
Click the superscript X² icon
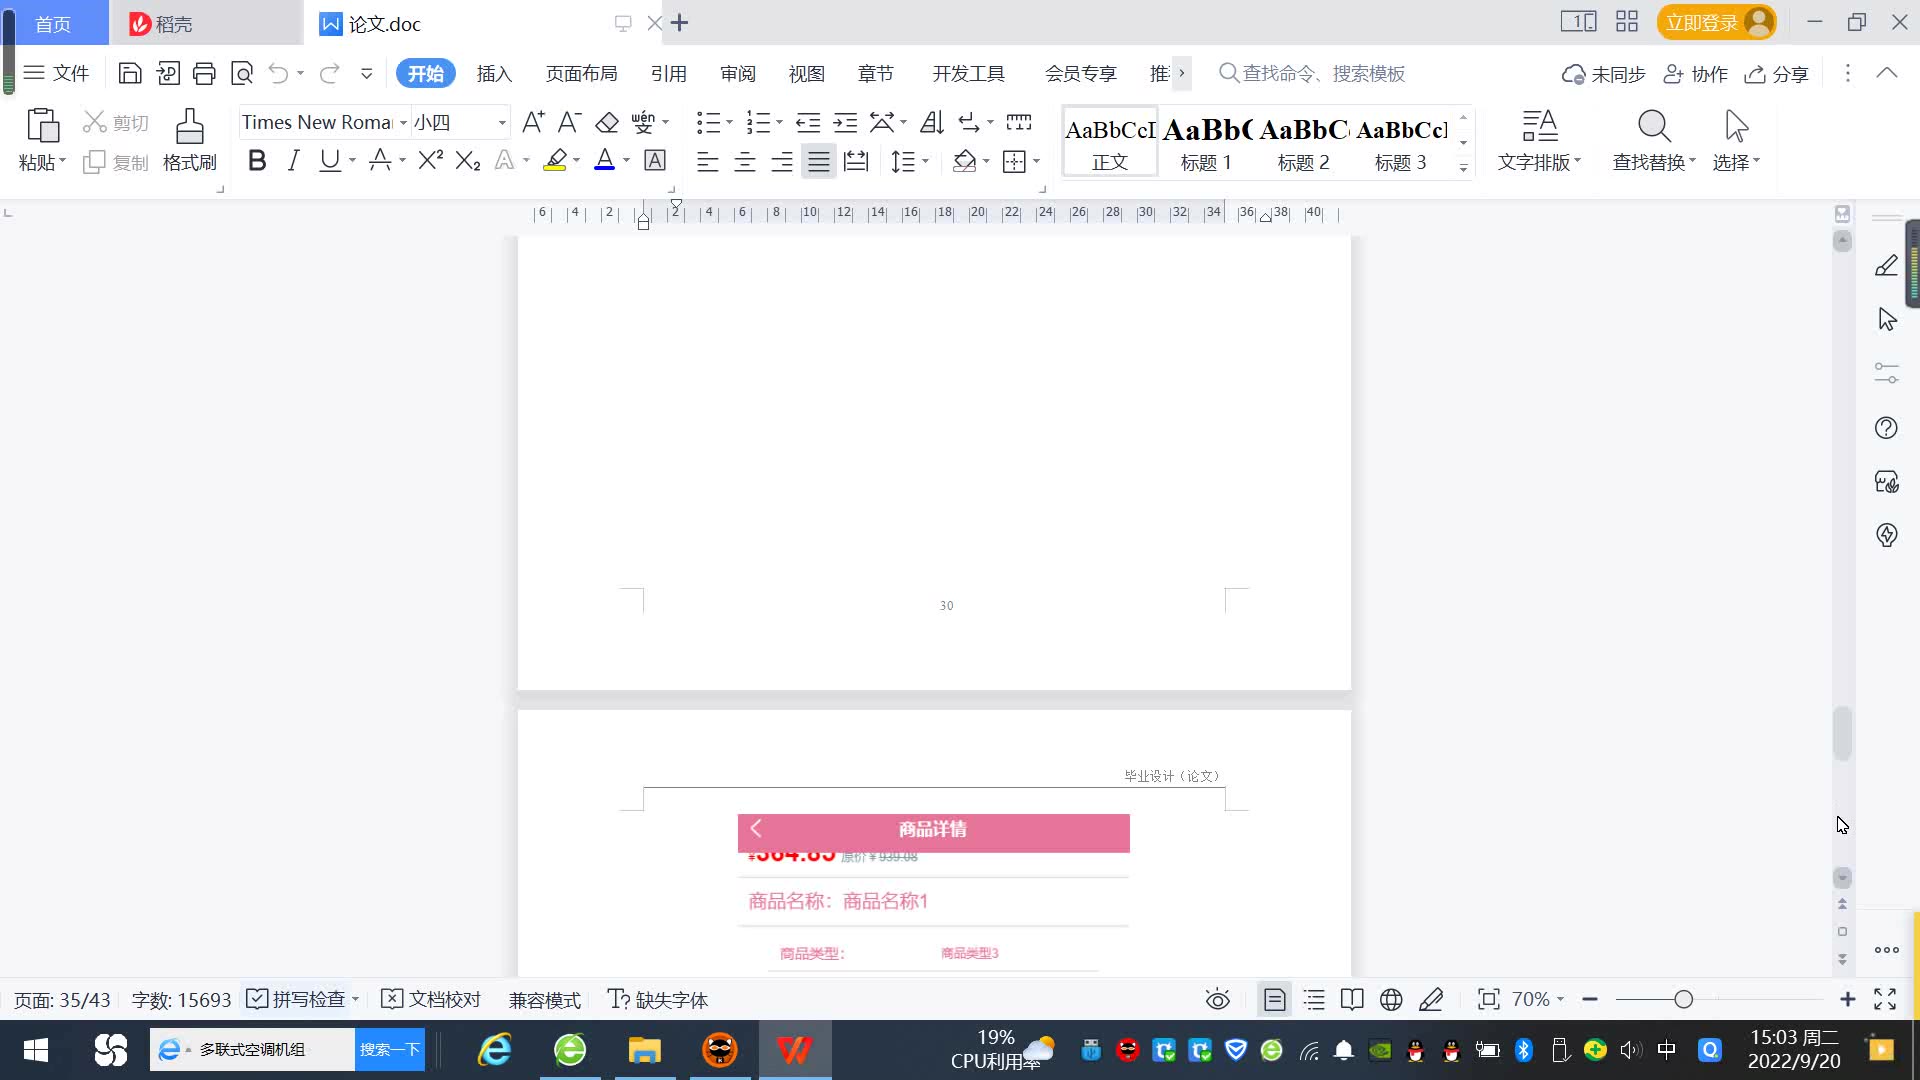[430, 161]
